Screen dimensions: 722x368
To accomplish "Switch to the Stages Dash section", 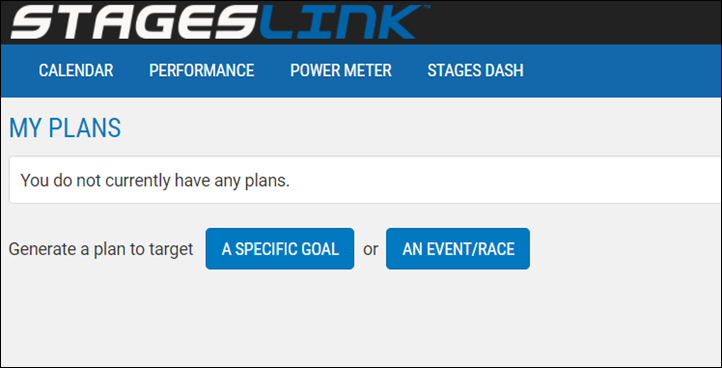I will [475, 71].
